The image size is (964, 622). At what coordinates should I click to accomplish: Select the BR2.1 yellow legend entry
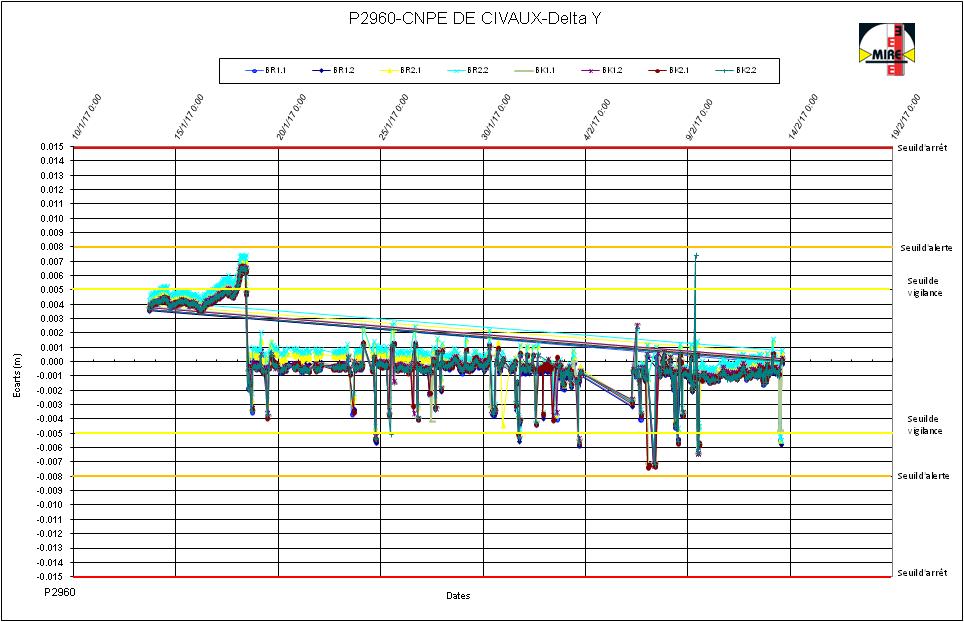pos(400,71)
